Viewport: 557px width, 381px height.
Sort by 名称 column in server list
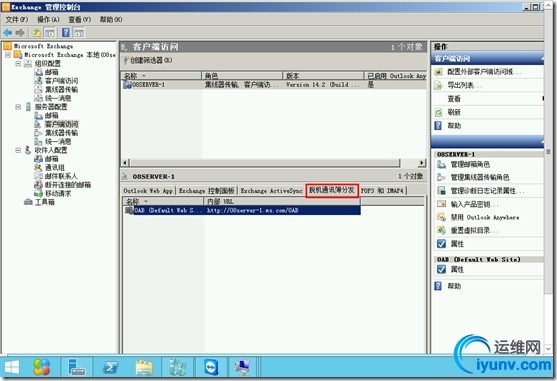162,76
